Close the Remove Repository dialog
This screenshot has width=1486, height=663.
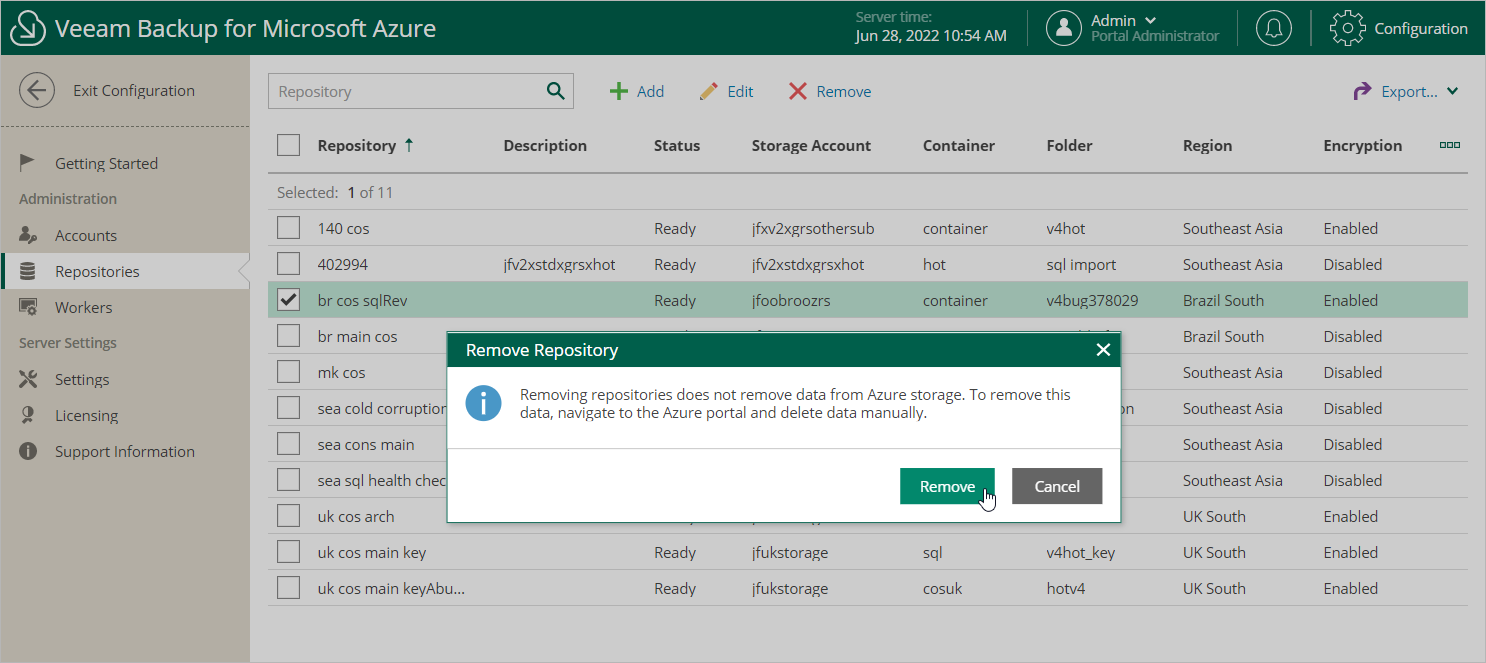pyautogui.click(x=1103, y=350)
